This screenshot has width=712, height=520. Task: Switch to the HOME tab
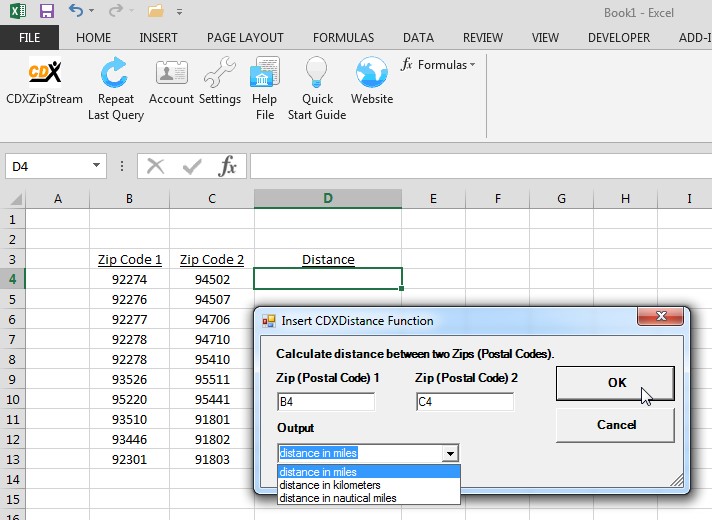pos(93,38)
